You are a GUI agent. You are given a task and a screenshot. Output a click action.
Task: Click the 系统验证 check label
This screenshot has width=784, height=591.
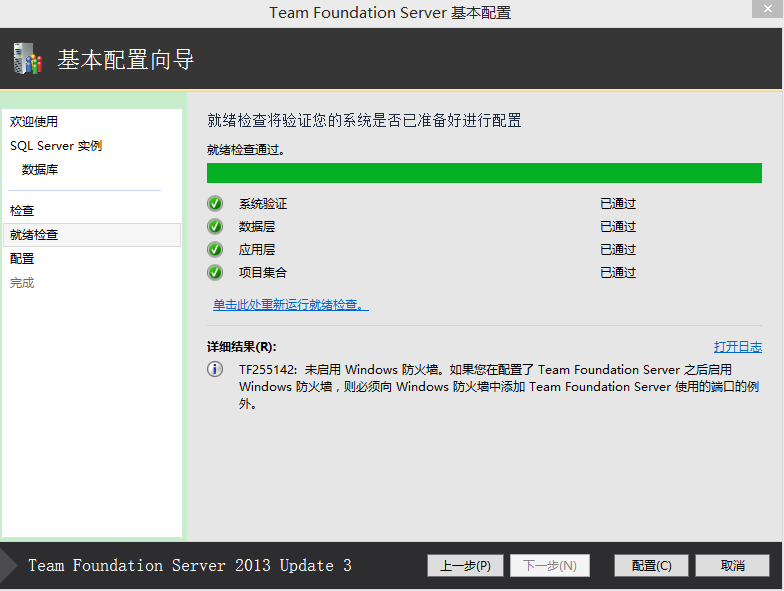pyautogui.click(x=263, y=204)
